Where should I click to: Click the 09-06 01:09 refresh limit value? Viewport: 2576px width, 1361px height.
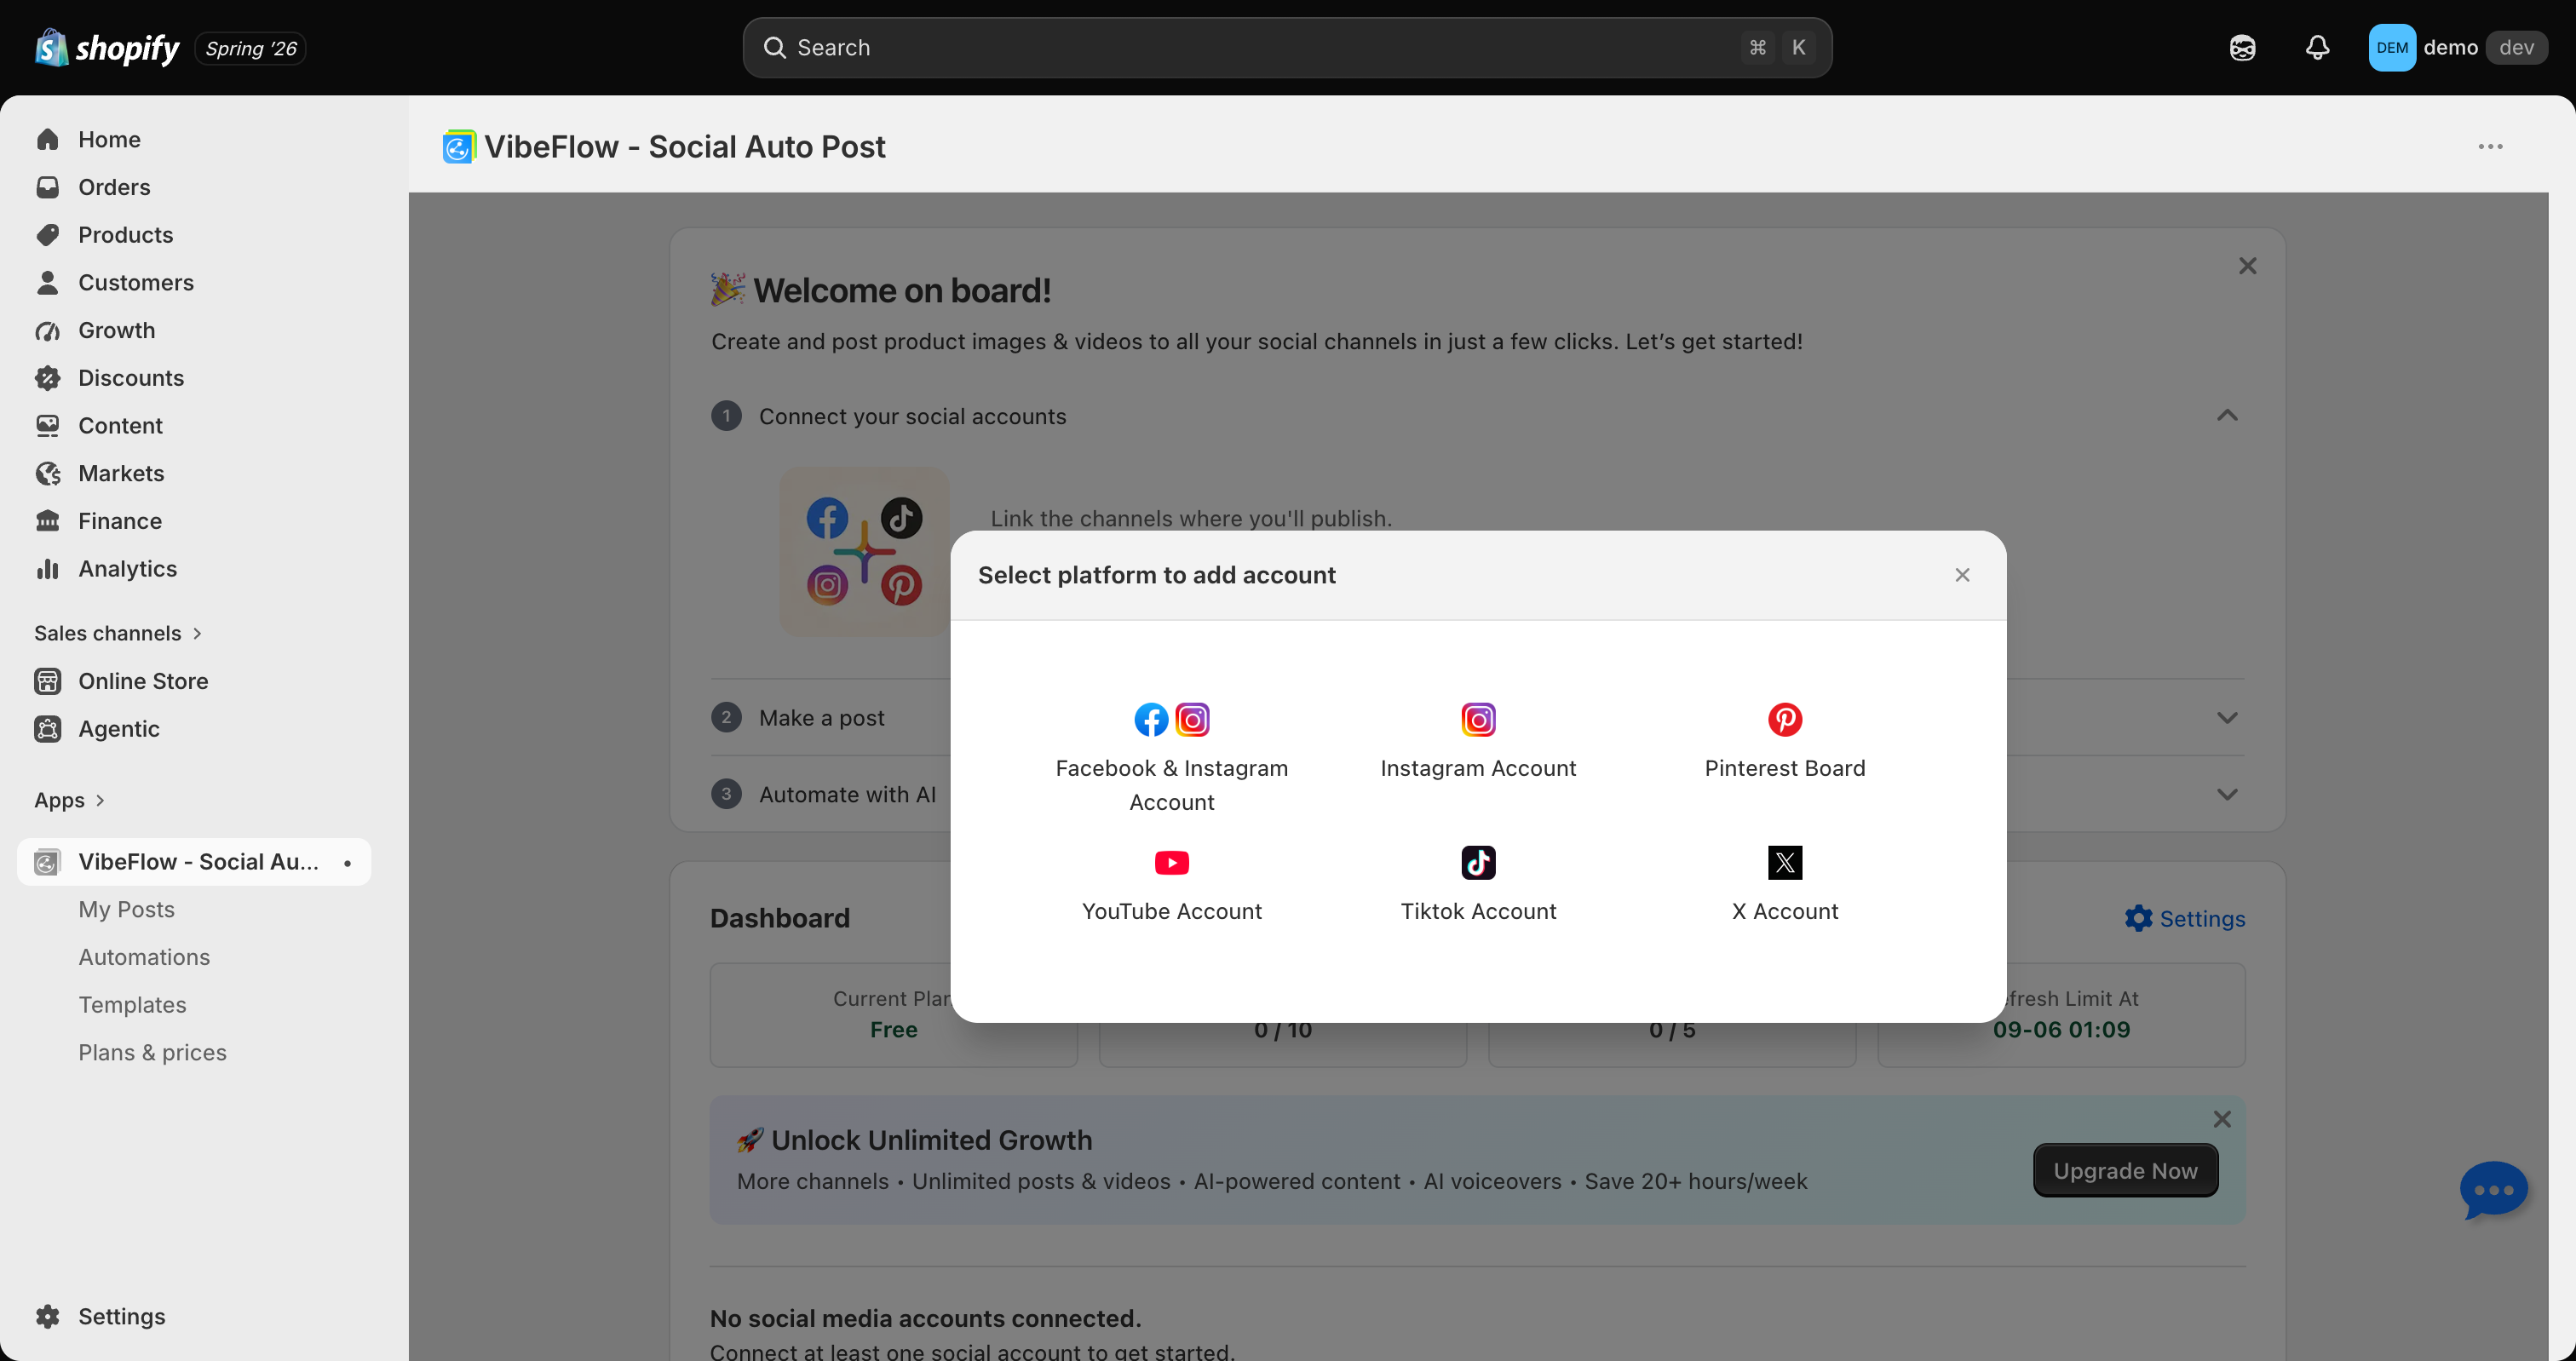[2061, 1030]
